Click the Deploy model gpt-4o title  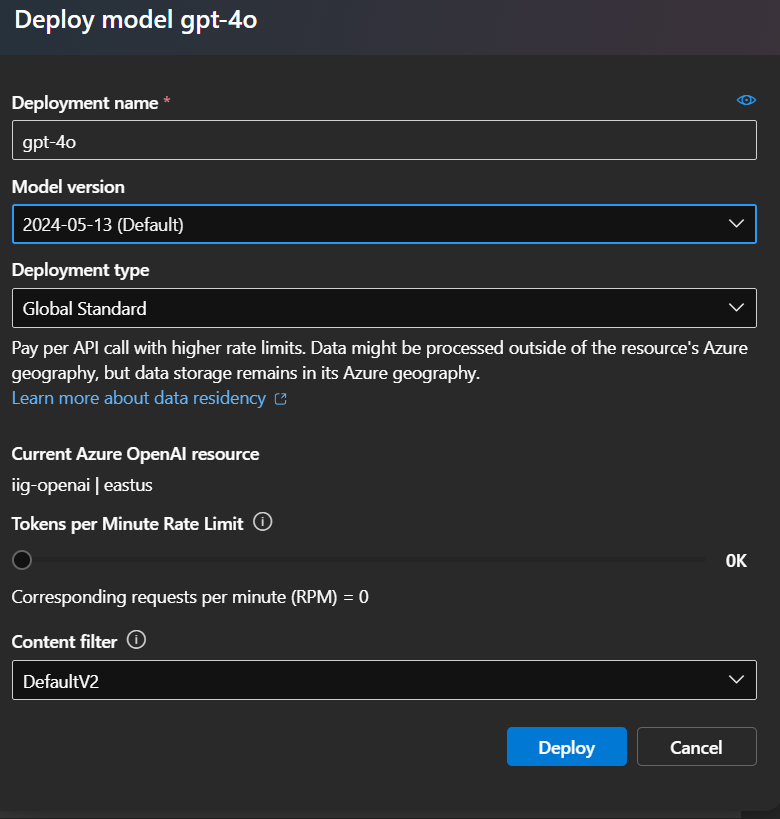click(x=136, y=20)
